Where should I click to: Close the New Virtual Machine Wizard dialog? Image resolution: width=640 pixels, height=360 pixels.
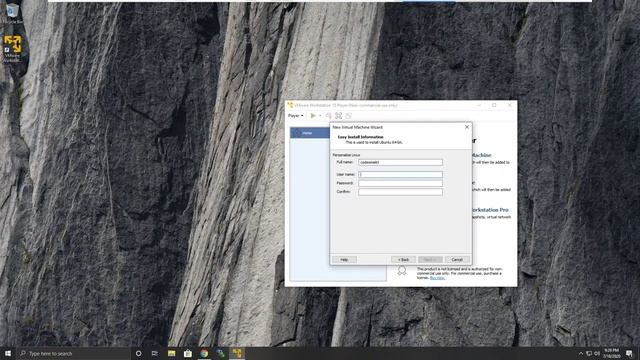[x=467, y=127]
